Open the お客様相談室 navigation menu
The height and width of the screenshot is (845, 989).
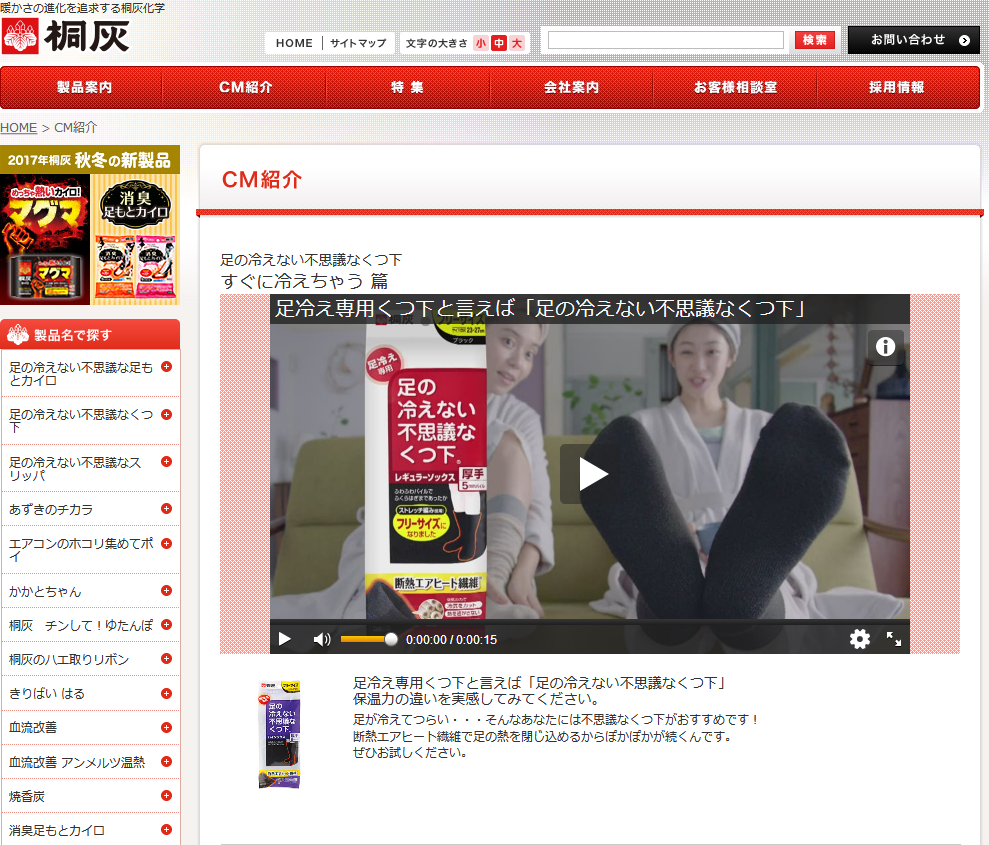(x=735, y=88)
